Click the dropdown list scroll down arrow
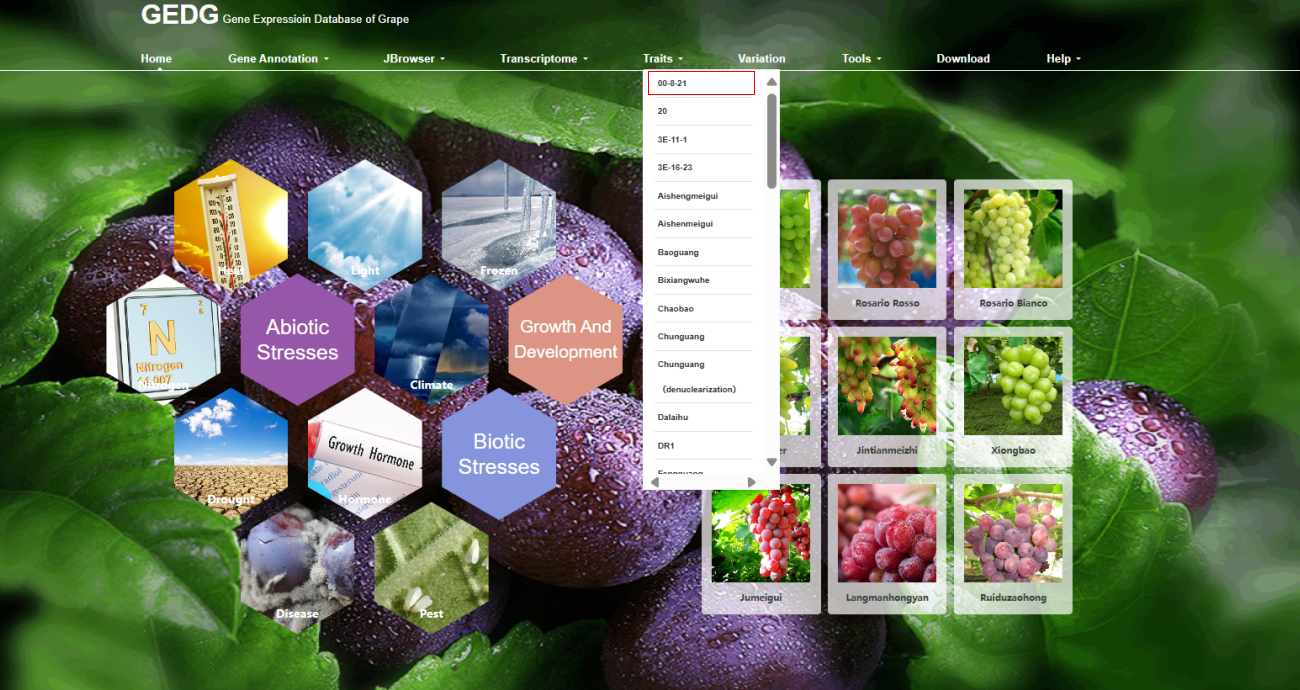1300x690 pixels. click(x=771, y=462)
